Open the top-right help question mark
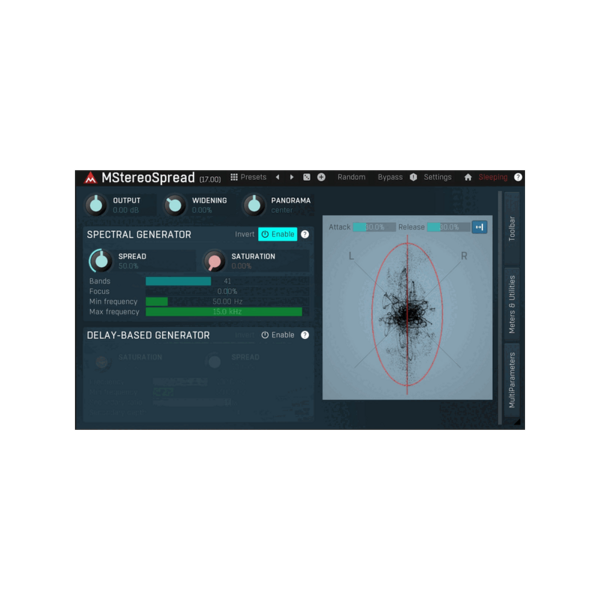The height and width of the screenshot is (600, 600). pos(518,177)
